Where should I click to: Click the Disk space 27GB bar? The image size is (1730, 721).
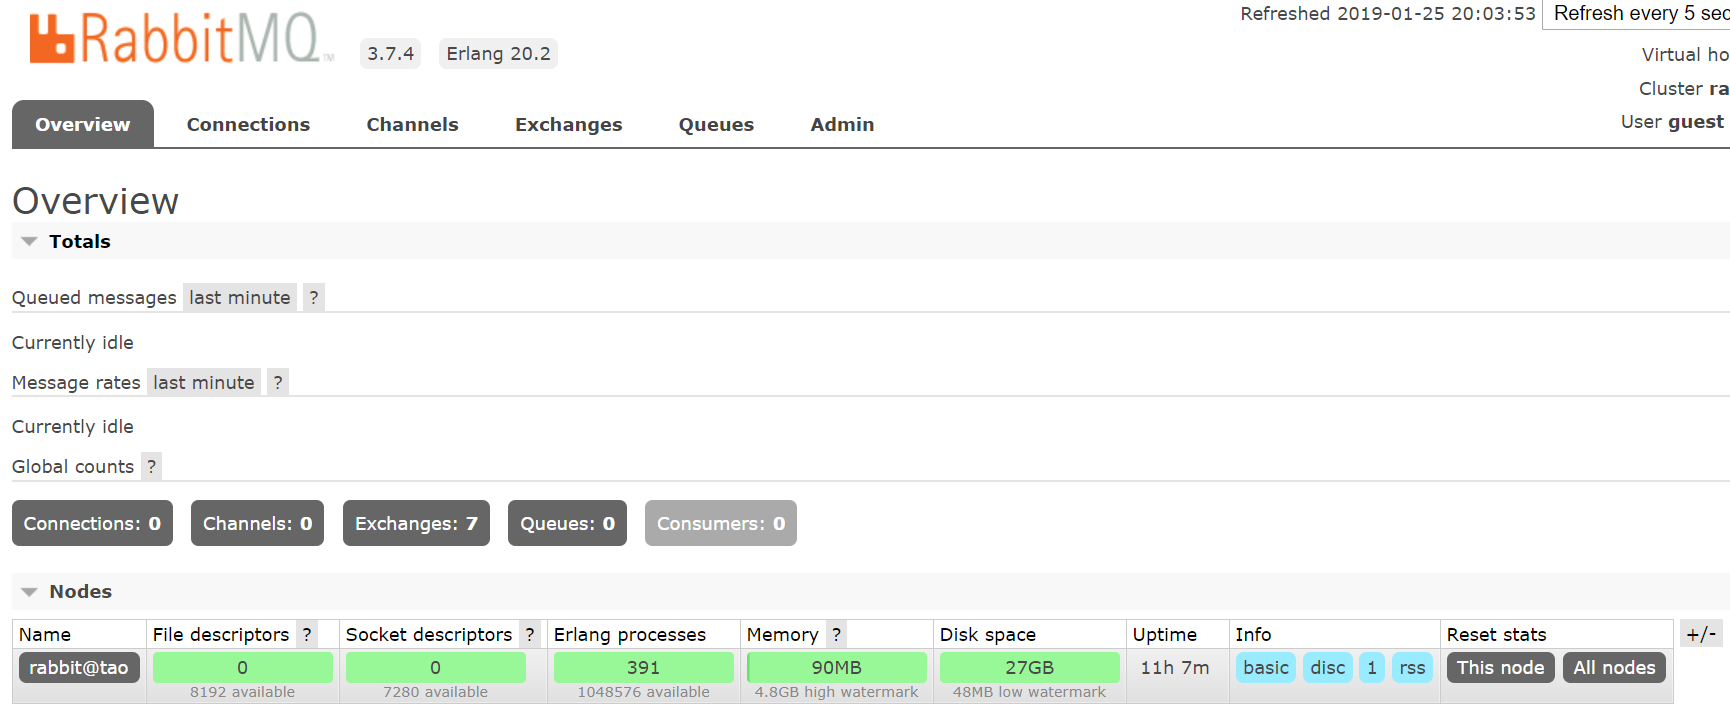click(1029, 667)
